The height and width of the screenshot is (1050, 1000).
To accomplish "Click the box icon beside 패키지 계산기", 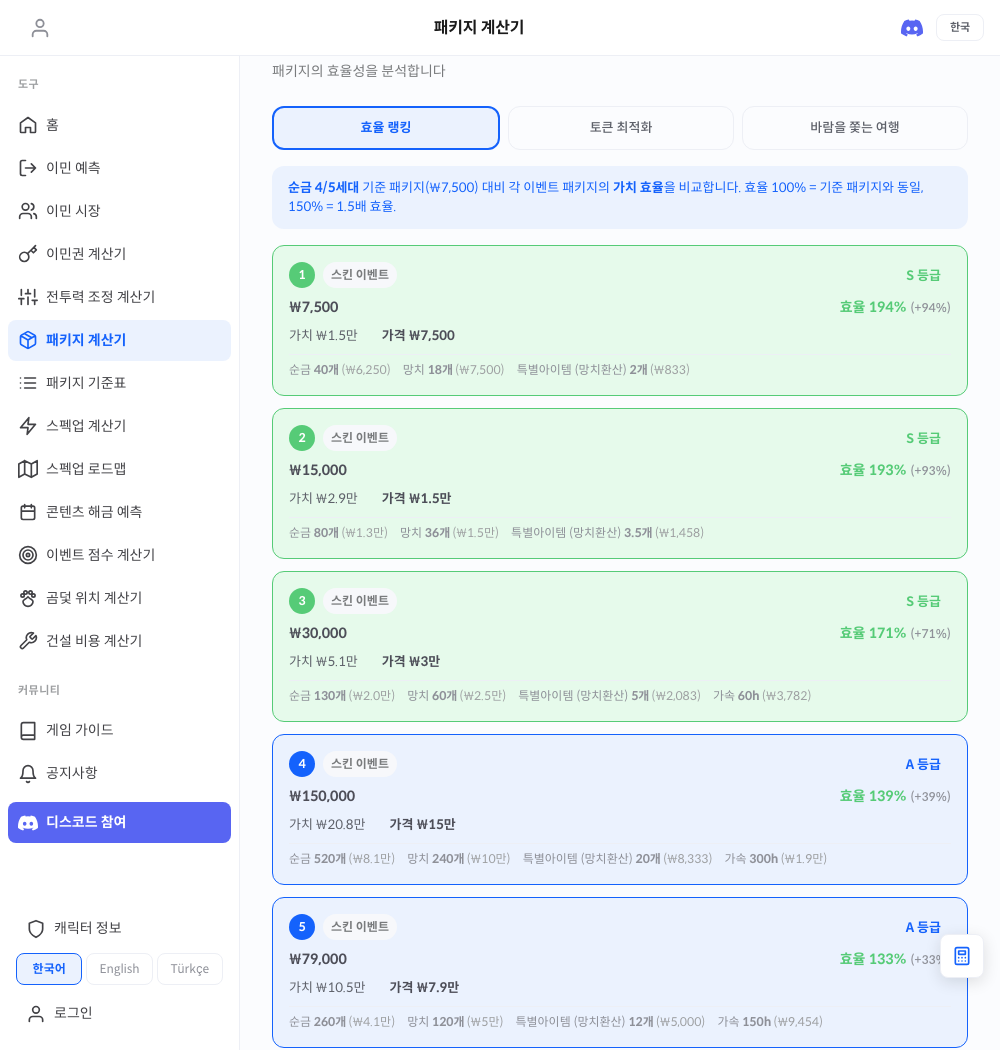I will tap(27, 340).
